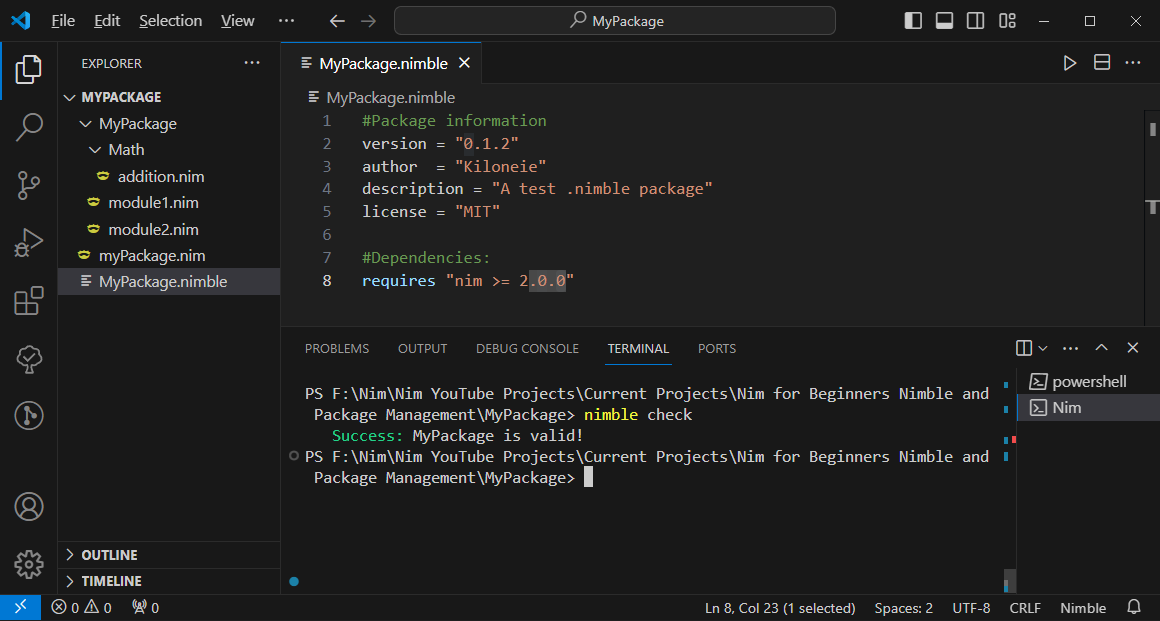Open Run and Debug view icon
Viewport: 1160px width, 621px height.
coord(28,243)
